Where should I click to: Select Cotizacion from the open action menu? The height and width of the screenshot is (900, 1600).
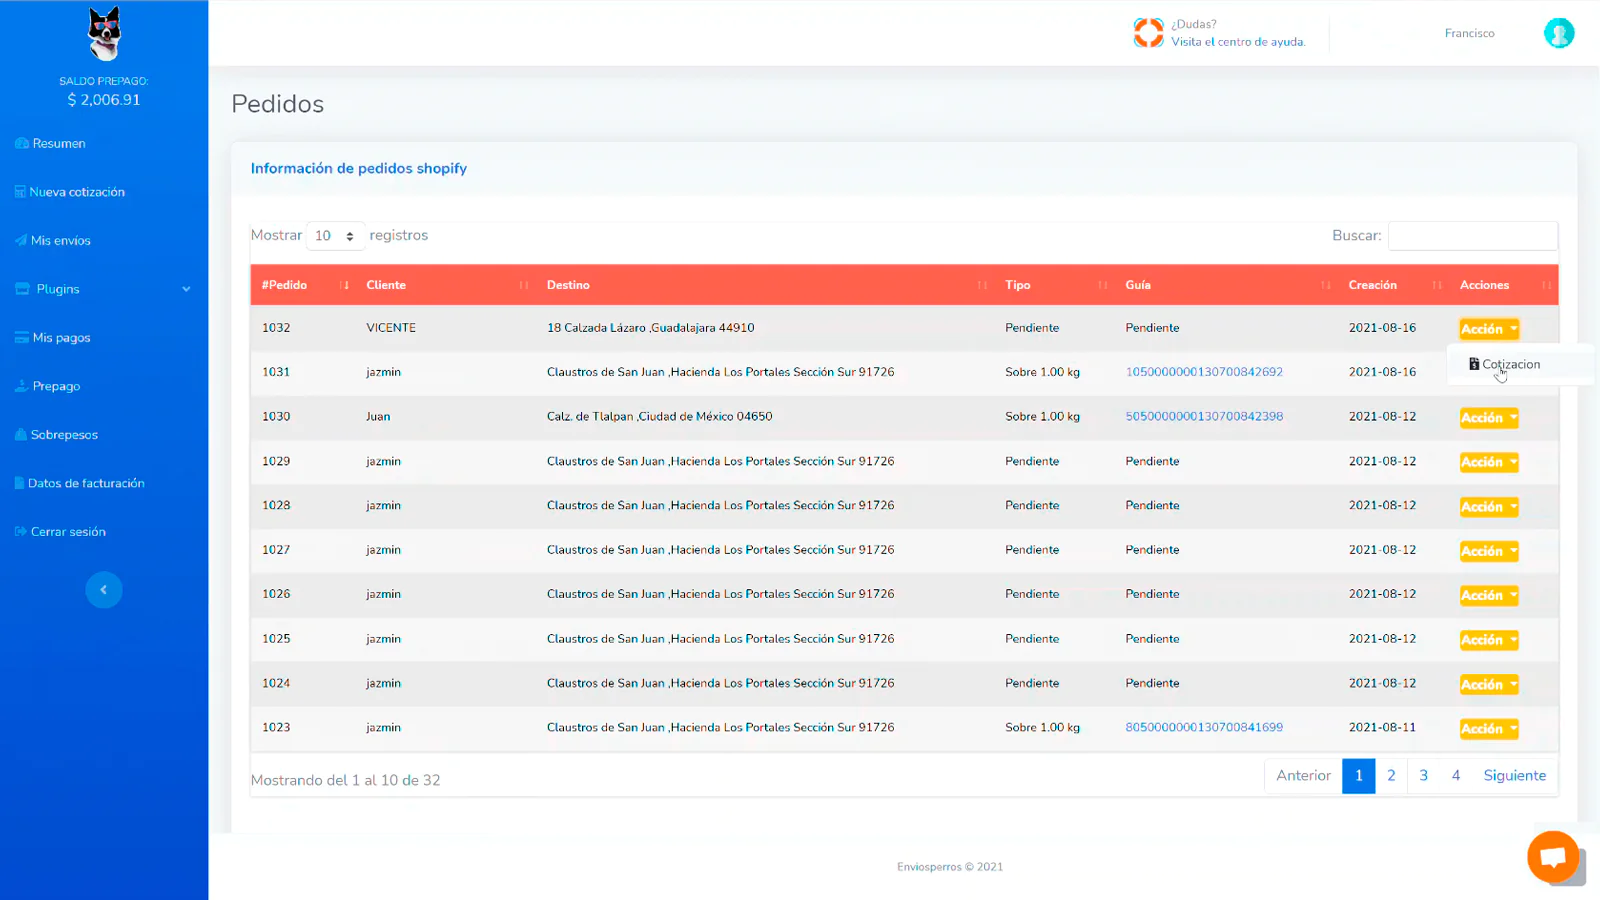pyautogui.click(x=1510, y=365)
